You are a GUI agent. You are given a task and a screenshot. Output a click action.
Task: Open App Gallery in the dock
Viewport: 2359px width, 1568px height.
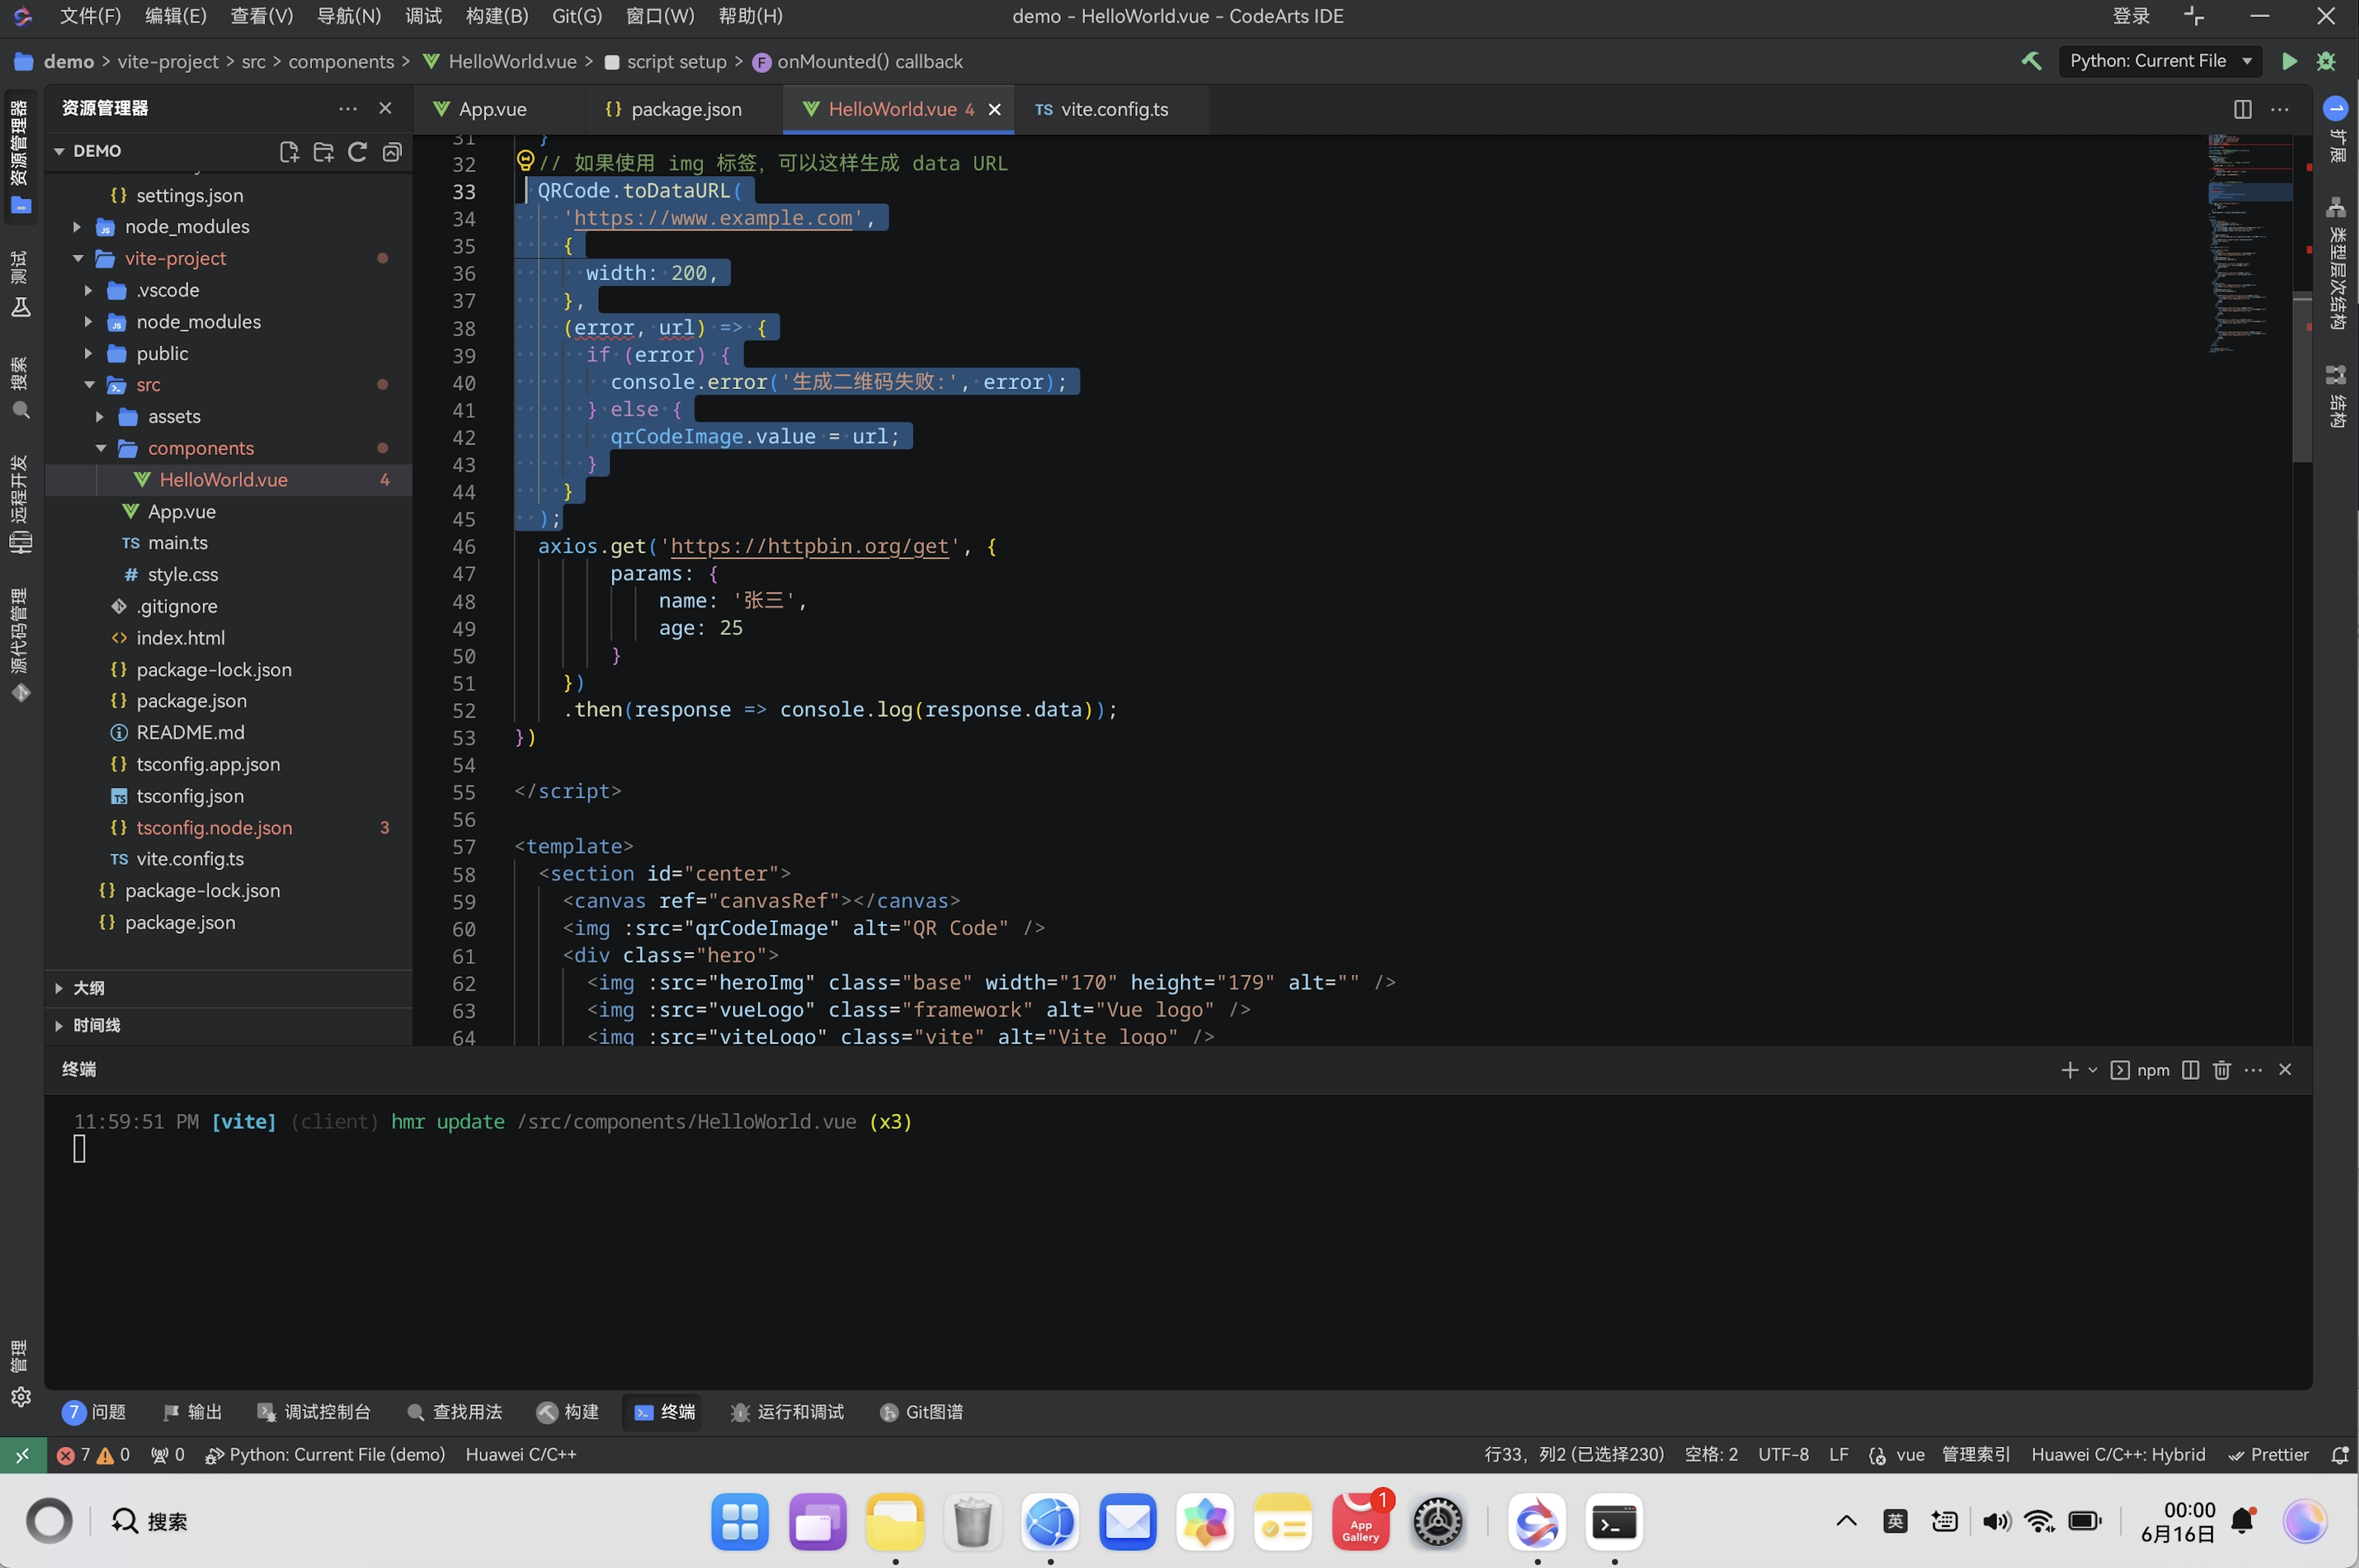pyautogui.click(x=1360, y=1522)
